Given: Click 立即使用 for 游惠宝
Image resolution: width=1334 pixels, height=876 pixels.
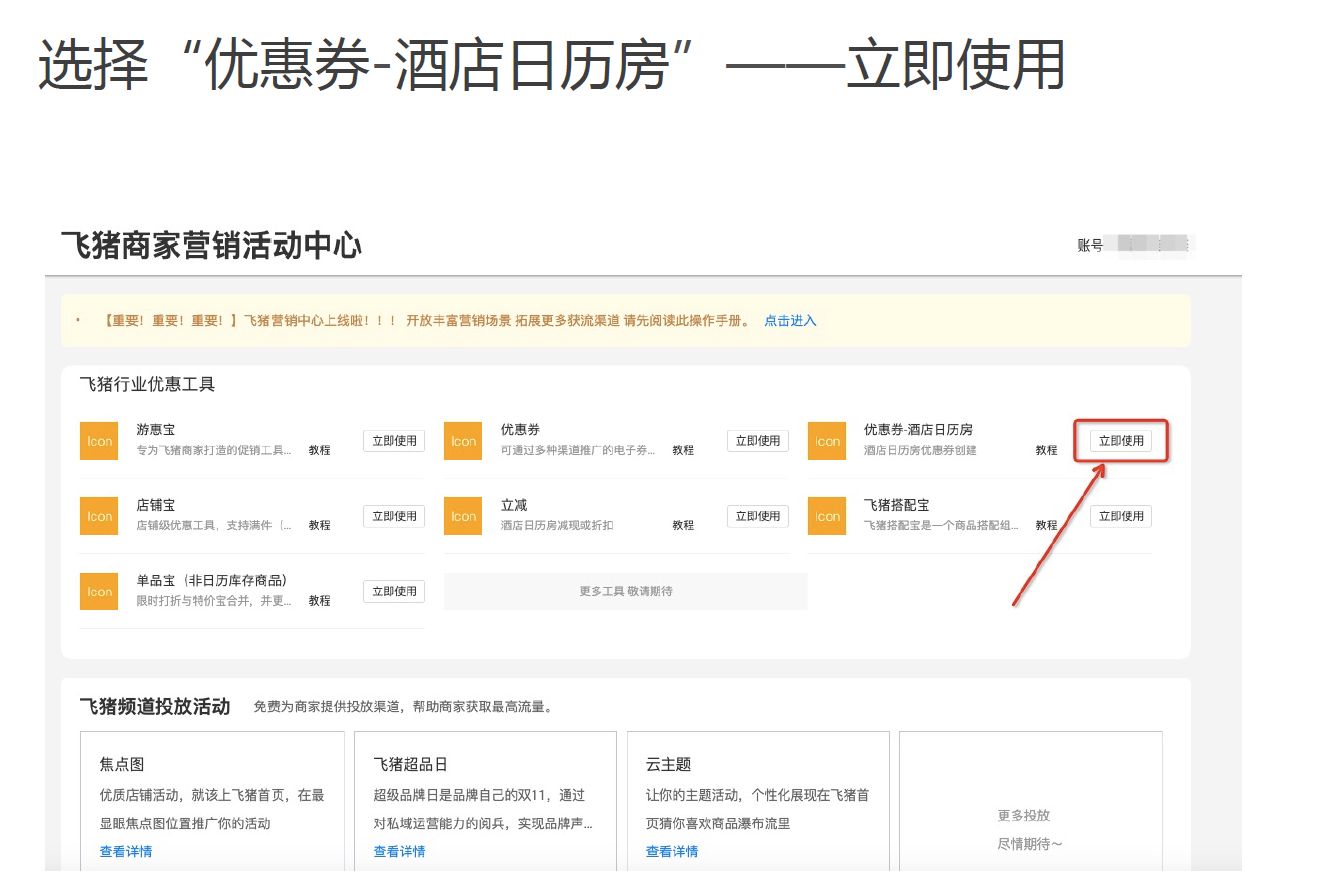Looking at the screenshot, I should click(x=394, y=440).
